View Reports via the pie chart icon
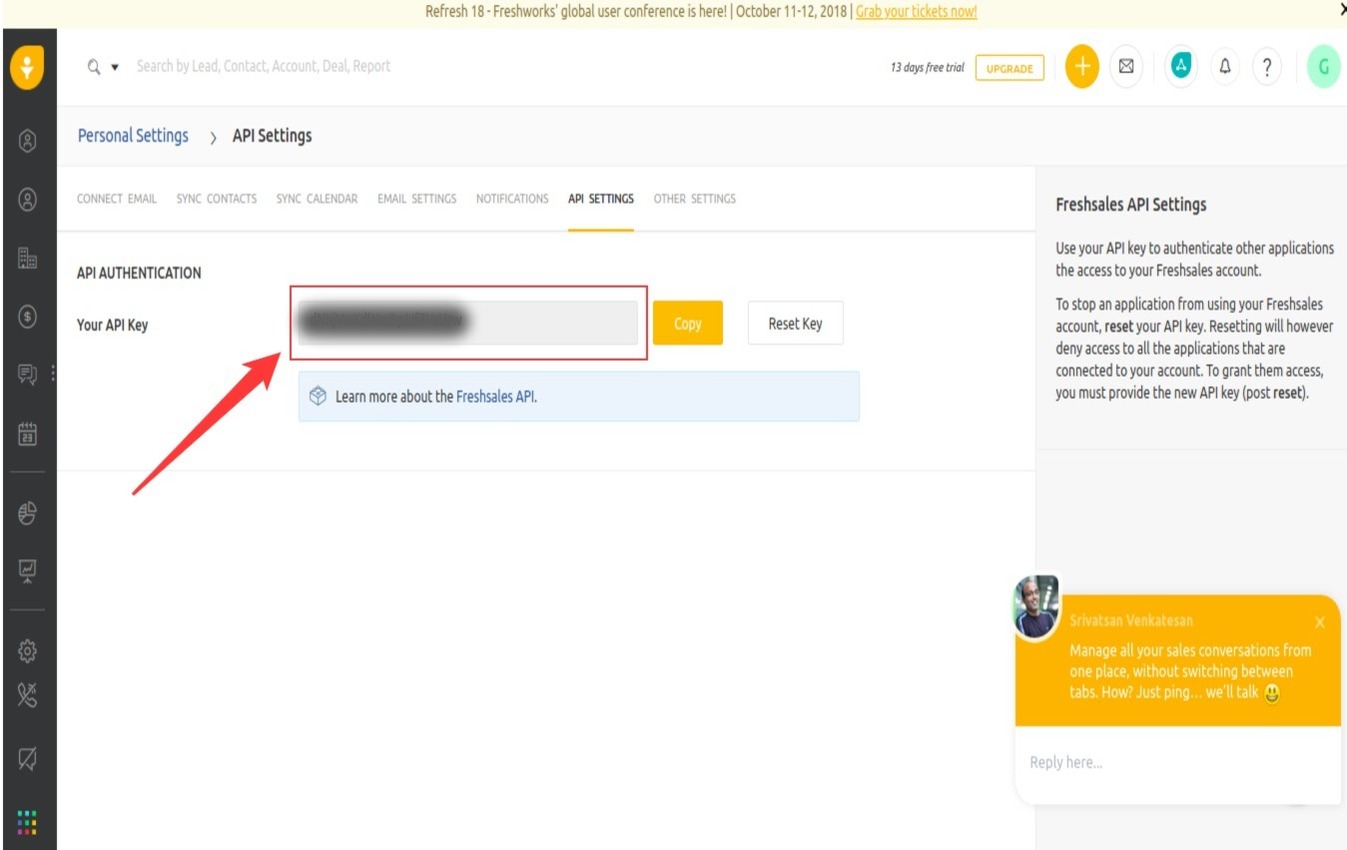1347x850 pixels. pos(27,513)
